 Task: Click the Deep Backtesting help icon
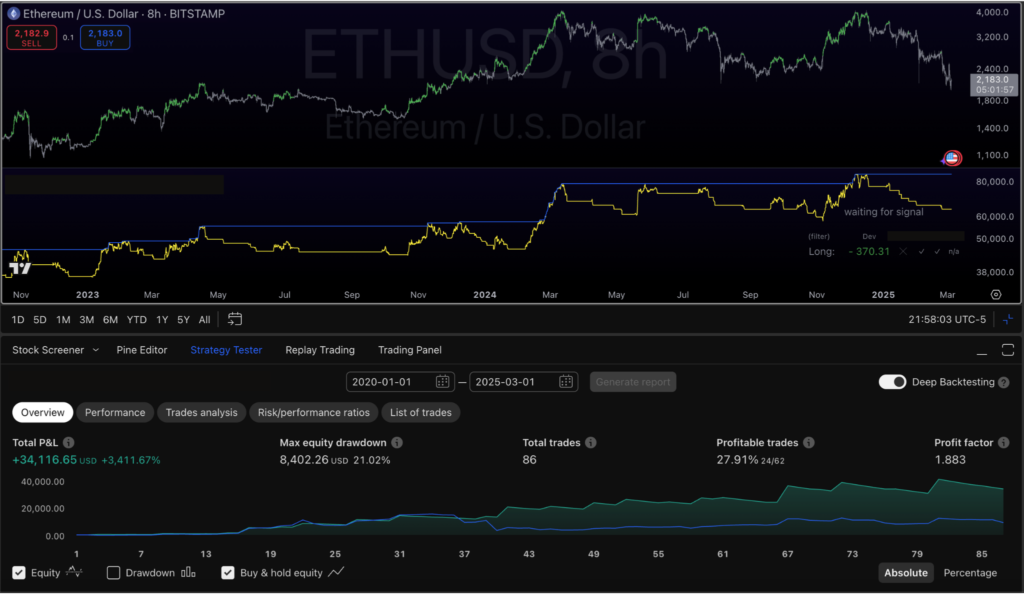point(1003,382)
